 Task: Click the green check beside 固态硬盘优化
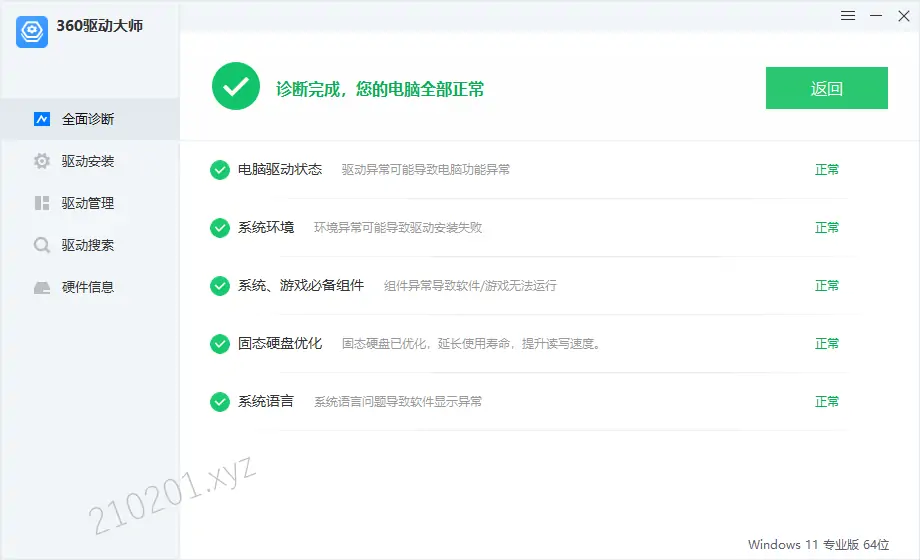tap(220, 343)
